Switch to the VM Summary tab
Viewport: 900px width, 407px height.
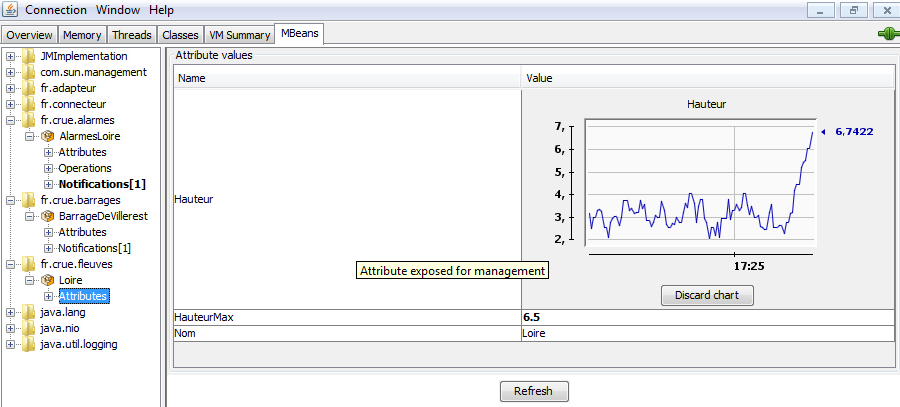[239, 35]
